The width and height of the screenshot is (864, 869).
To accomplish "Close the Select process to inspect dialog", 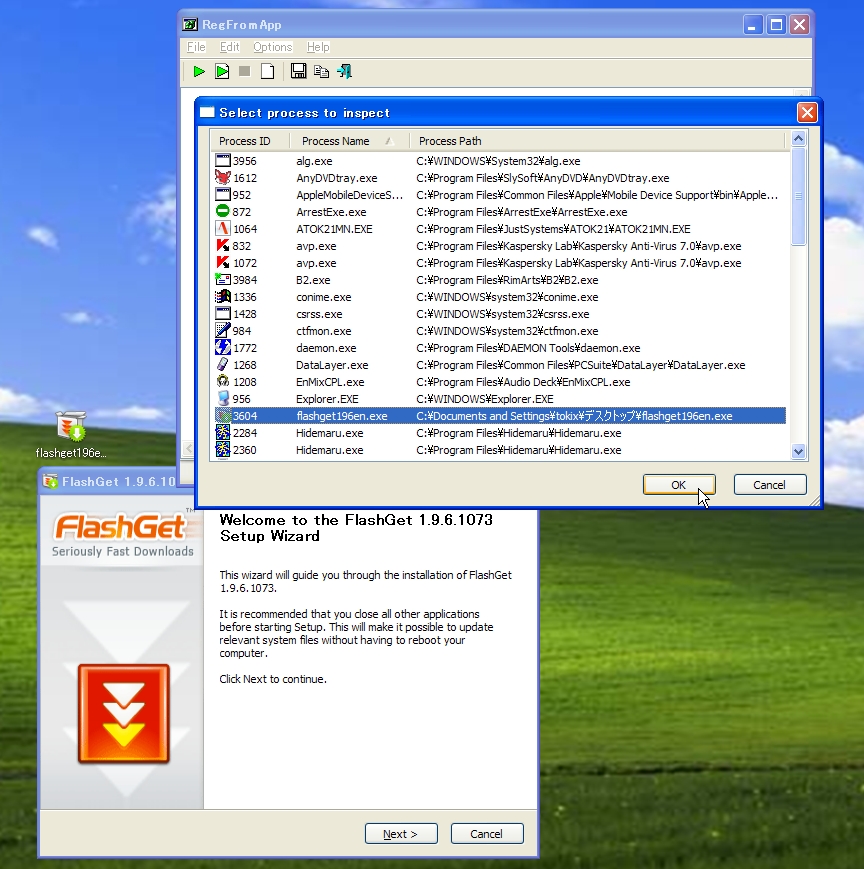I will tap(807, 113).
